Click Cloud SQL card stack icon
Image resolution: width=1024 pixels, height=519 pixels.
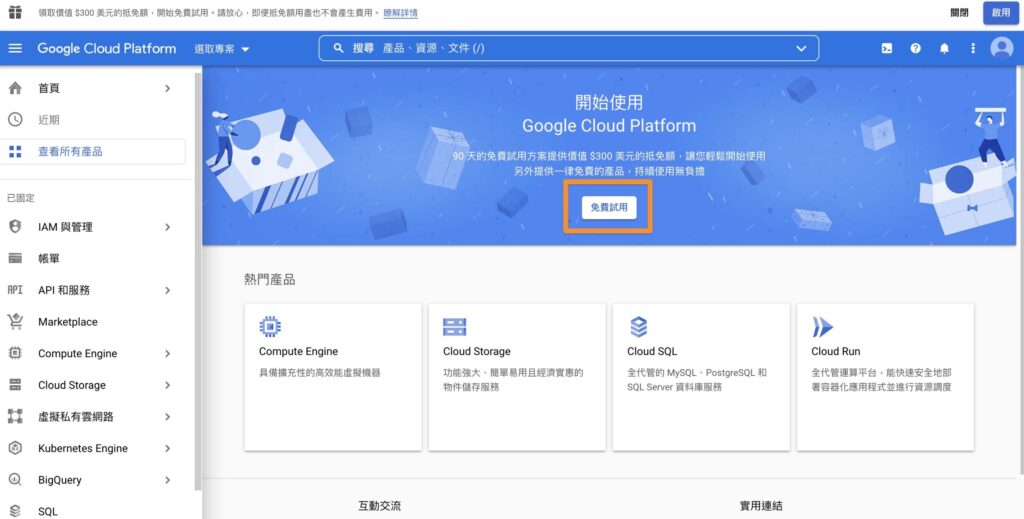(638, 326)
